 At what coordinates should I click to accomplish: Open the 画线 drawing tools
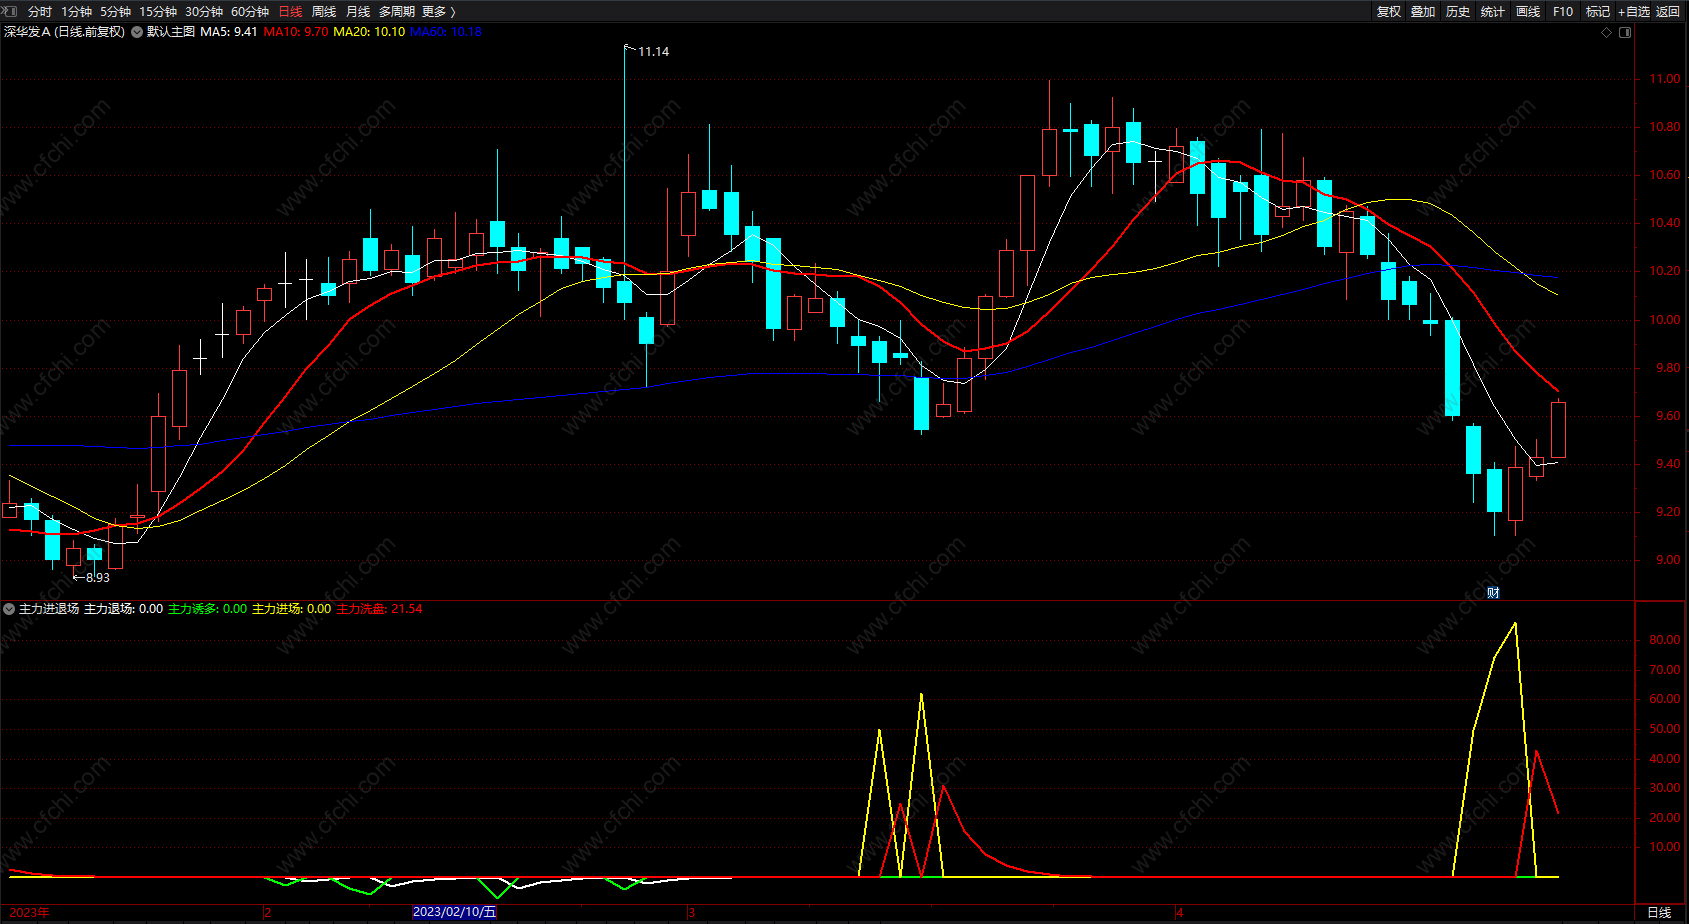pos(1528,12)
